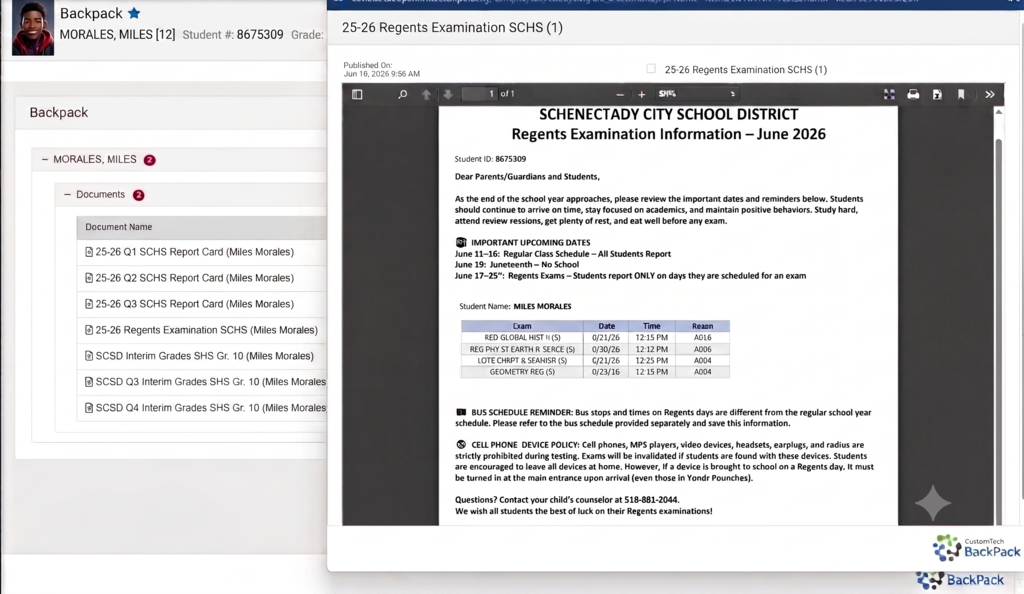
Task: Zoom out of the PDF document
Action: pyautogui.click(x=620, y=95)
